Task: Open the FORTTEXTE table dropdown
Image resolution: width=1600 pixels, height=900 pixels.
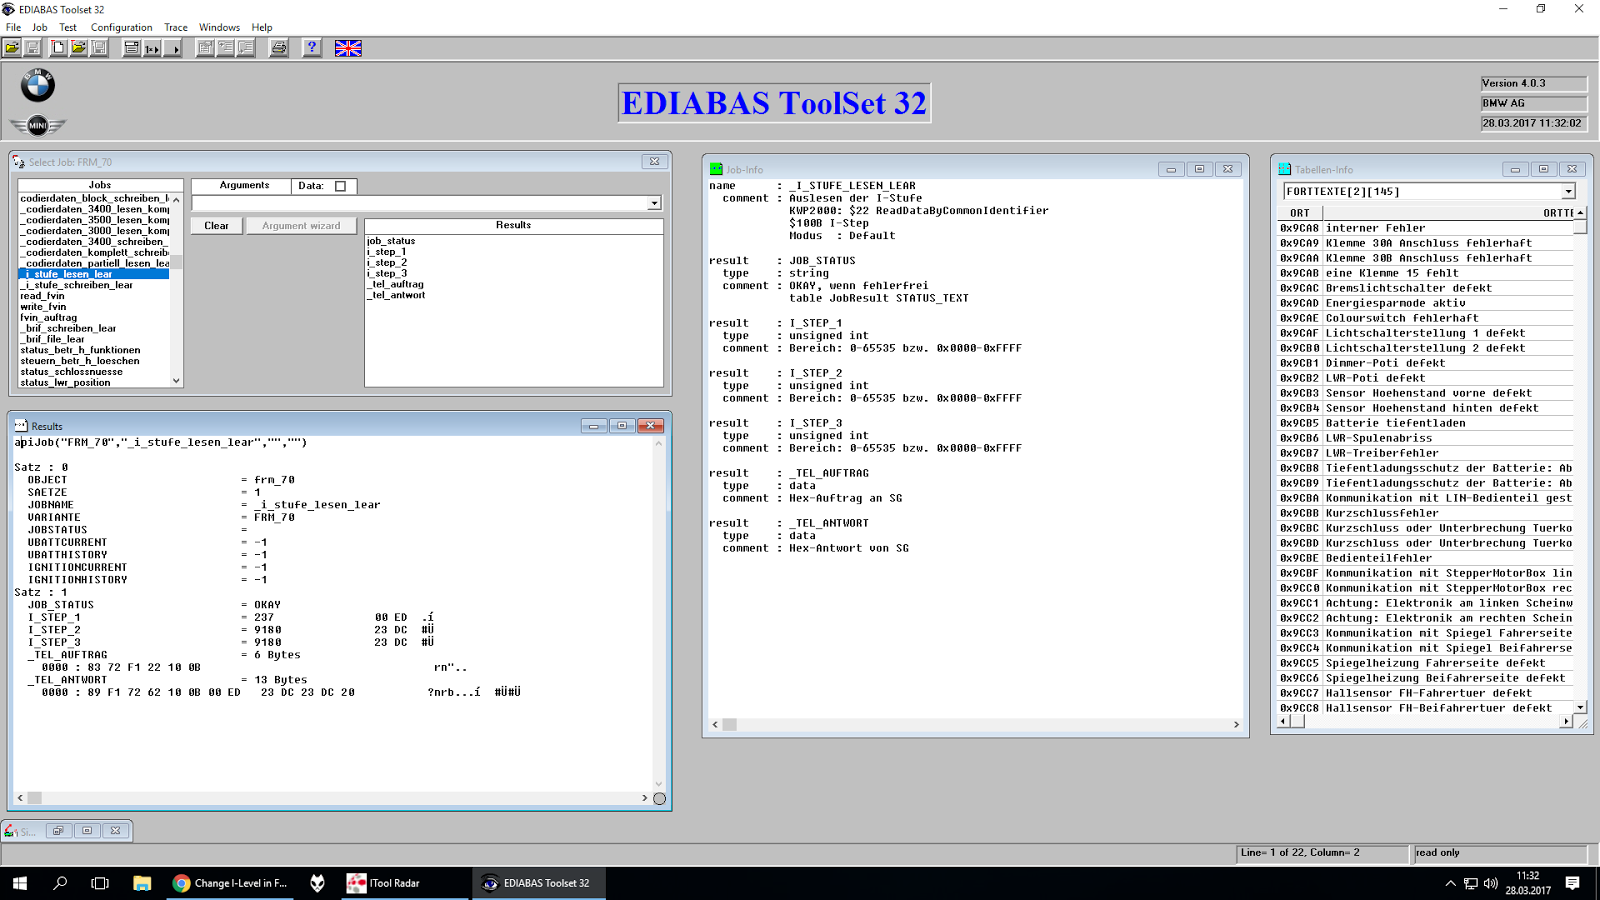Action: pos(1568,191)
